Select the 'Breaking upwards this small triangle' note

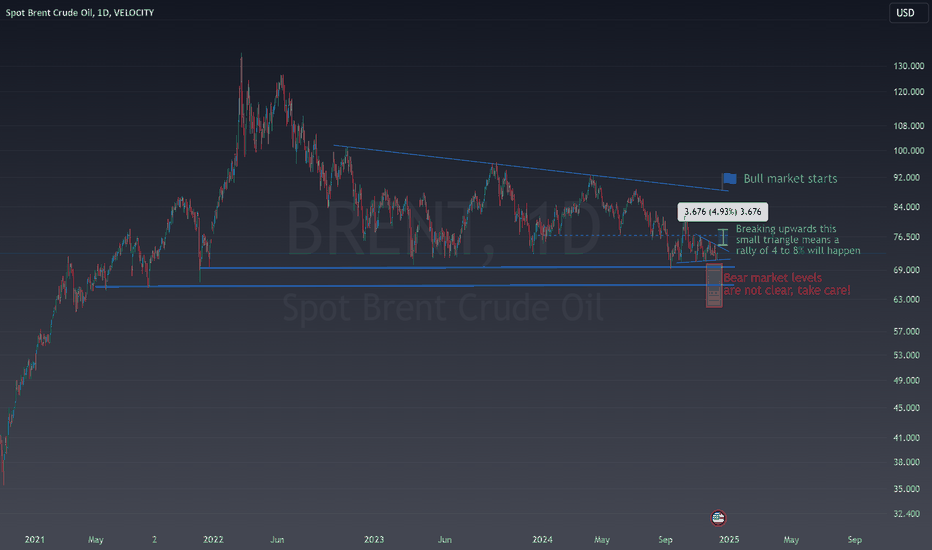[798, 240]
